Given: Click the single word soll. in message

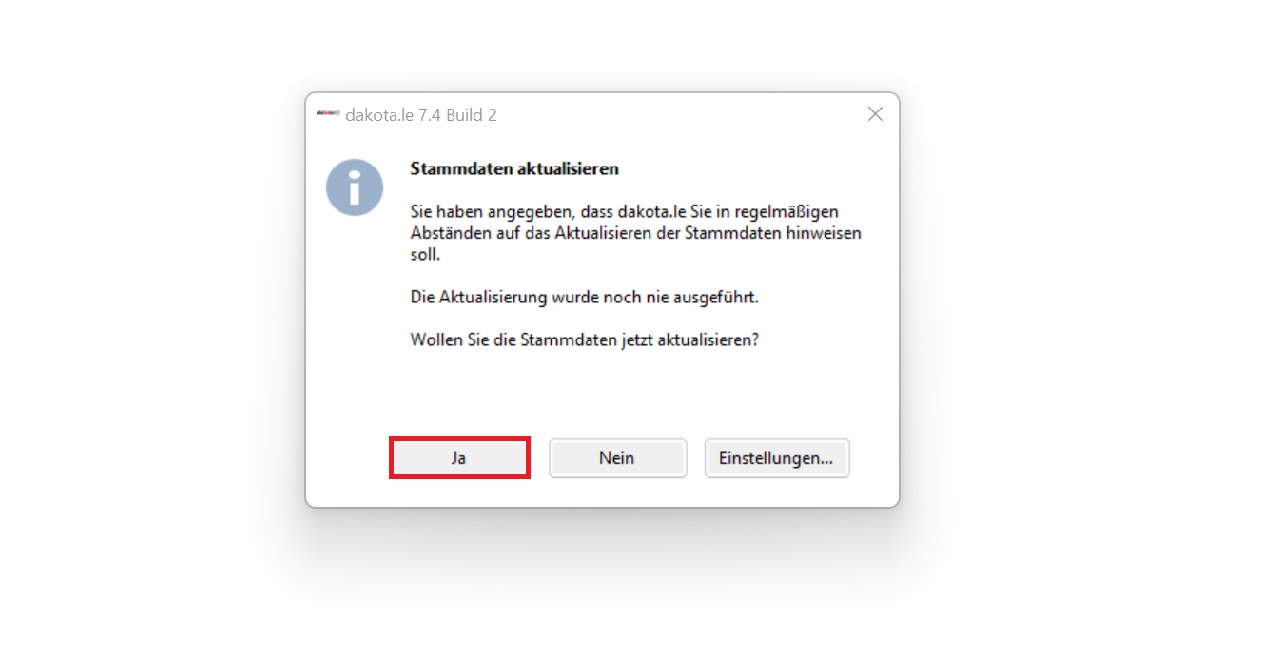Looking at the screenshot, I should 423,255.
